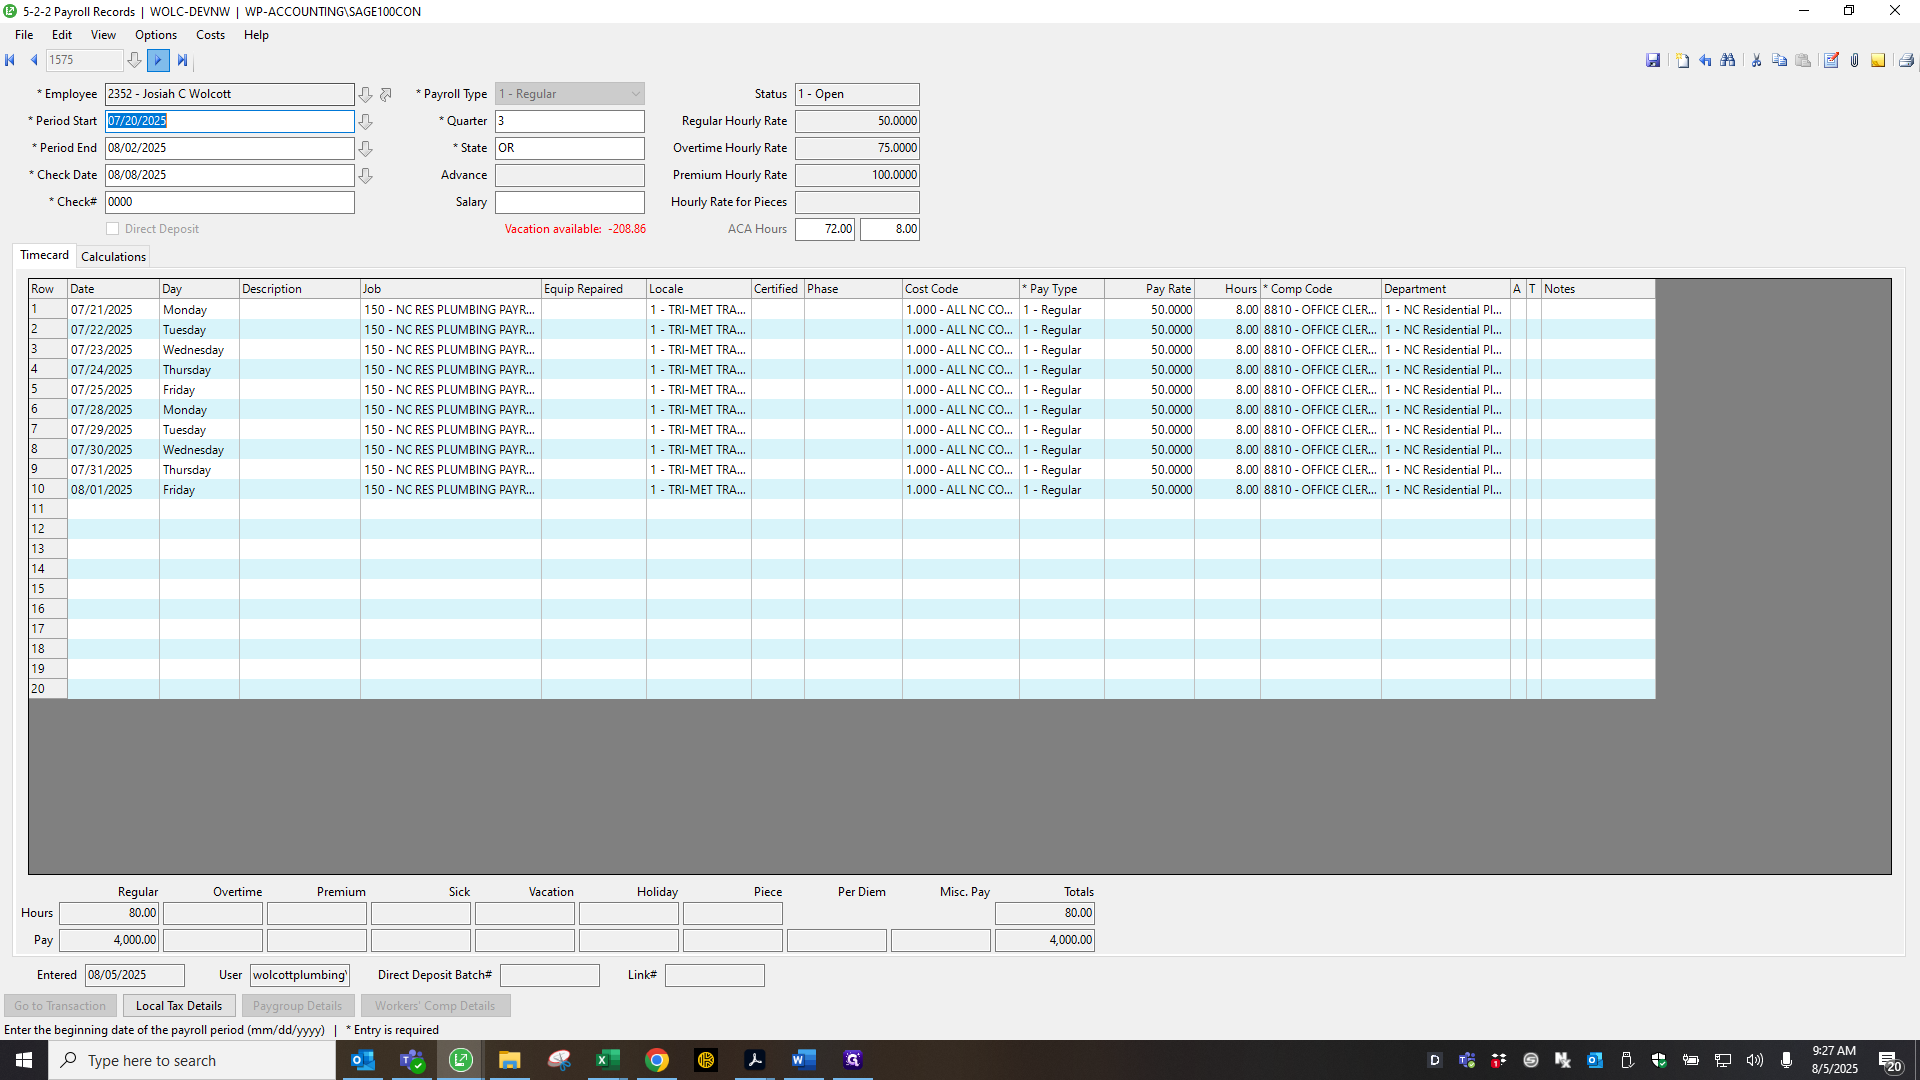
Task: Select the Timecard tab
Action: coord(45,256)
